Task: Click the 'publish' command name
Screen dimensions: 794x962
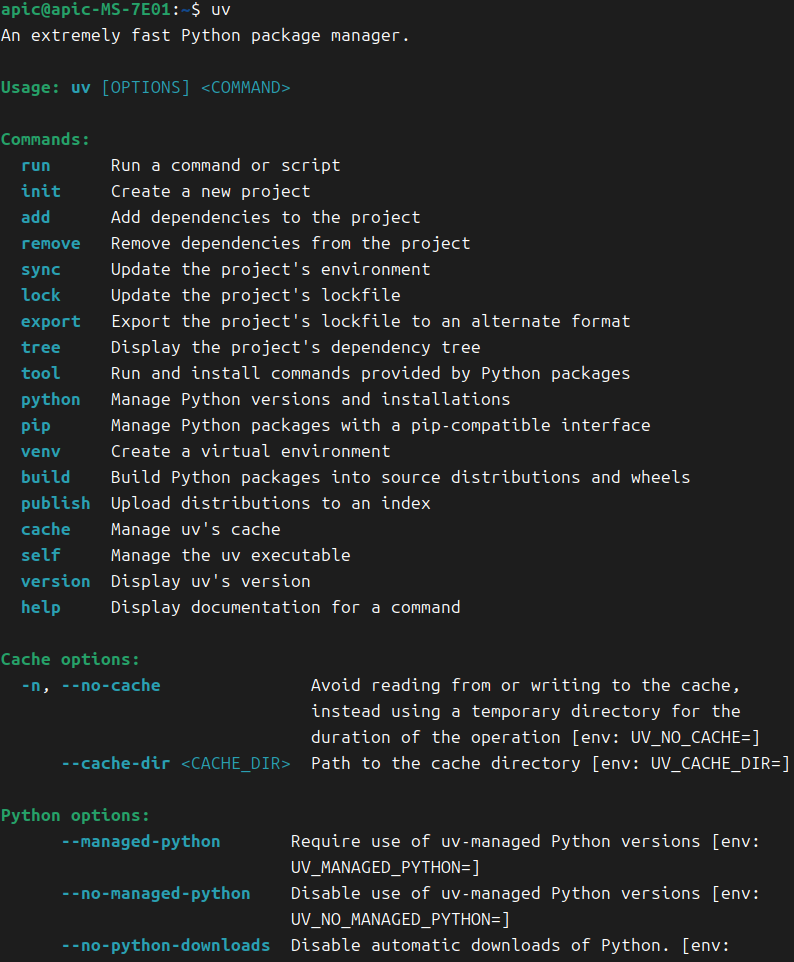Action: tap(56, 504)
